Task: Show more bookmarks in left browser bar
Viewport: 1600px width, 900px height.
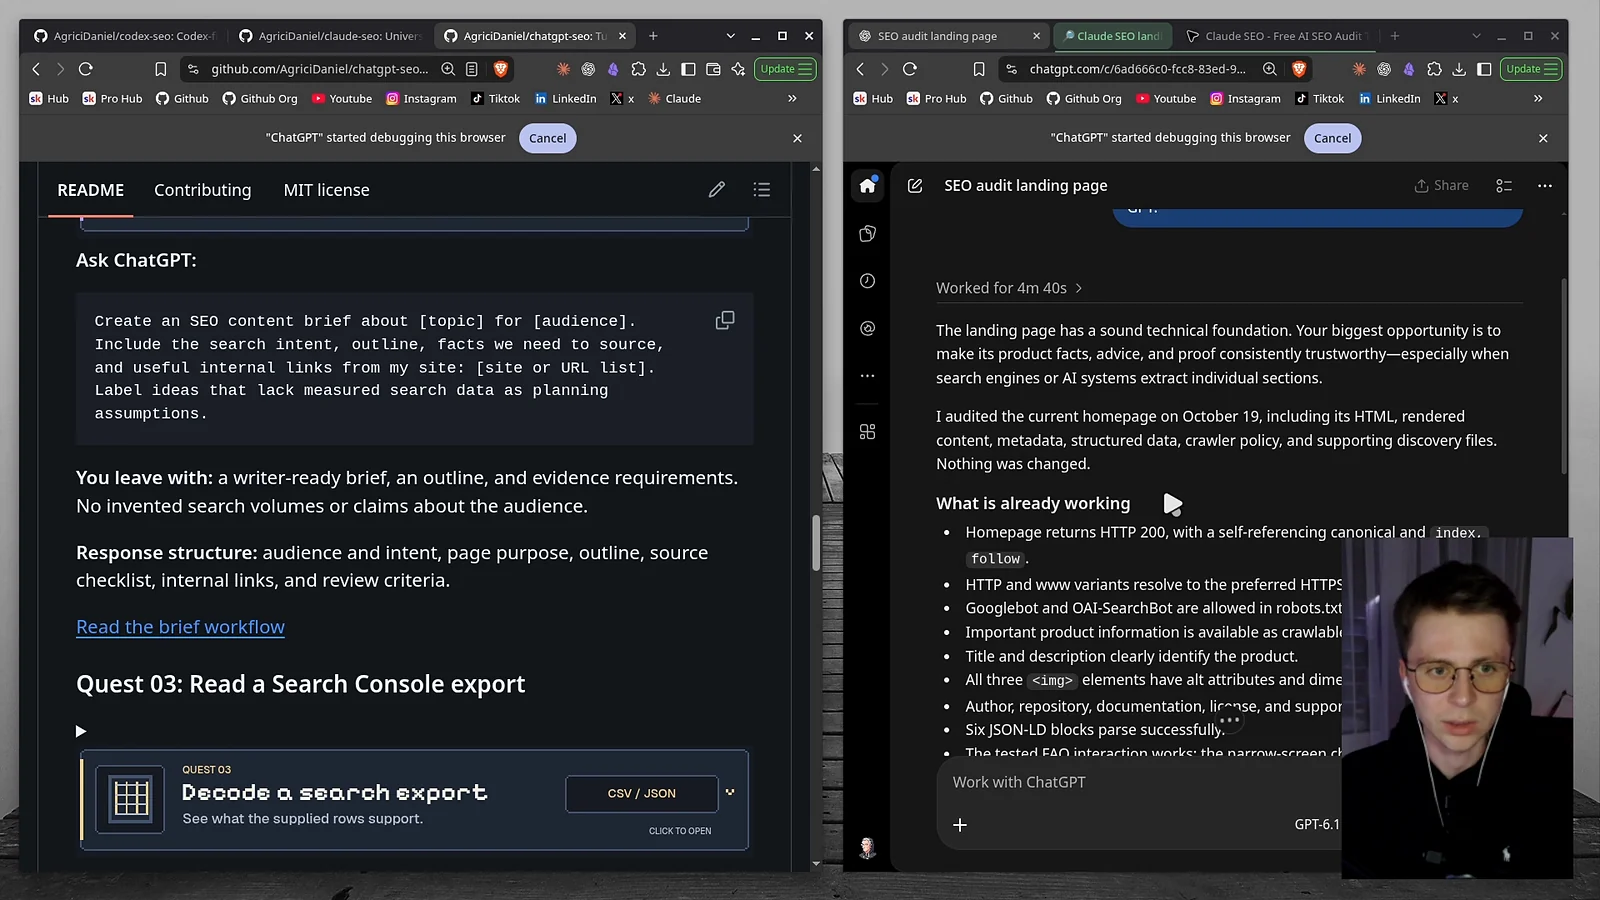Action: pyautogui.click(x=792, y=98)
